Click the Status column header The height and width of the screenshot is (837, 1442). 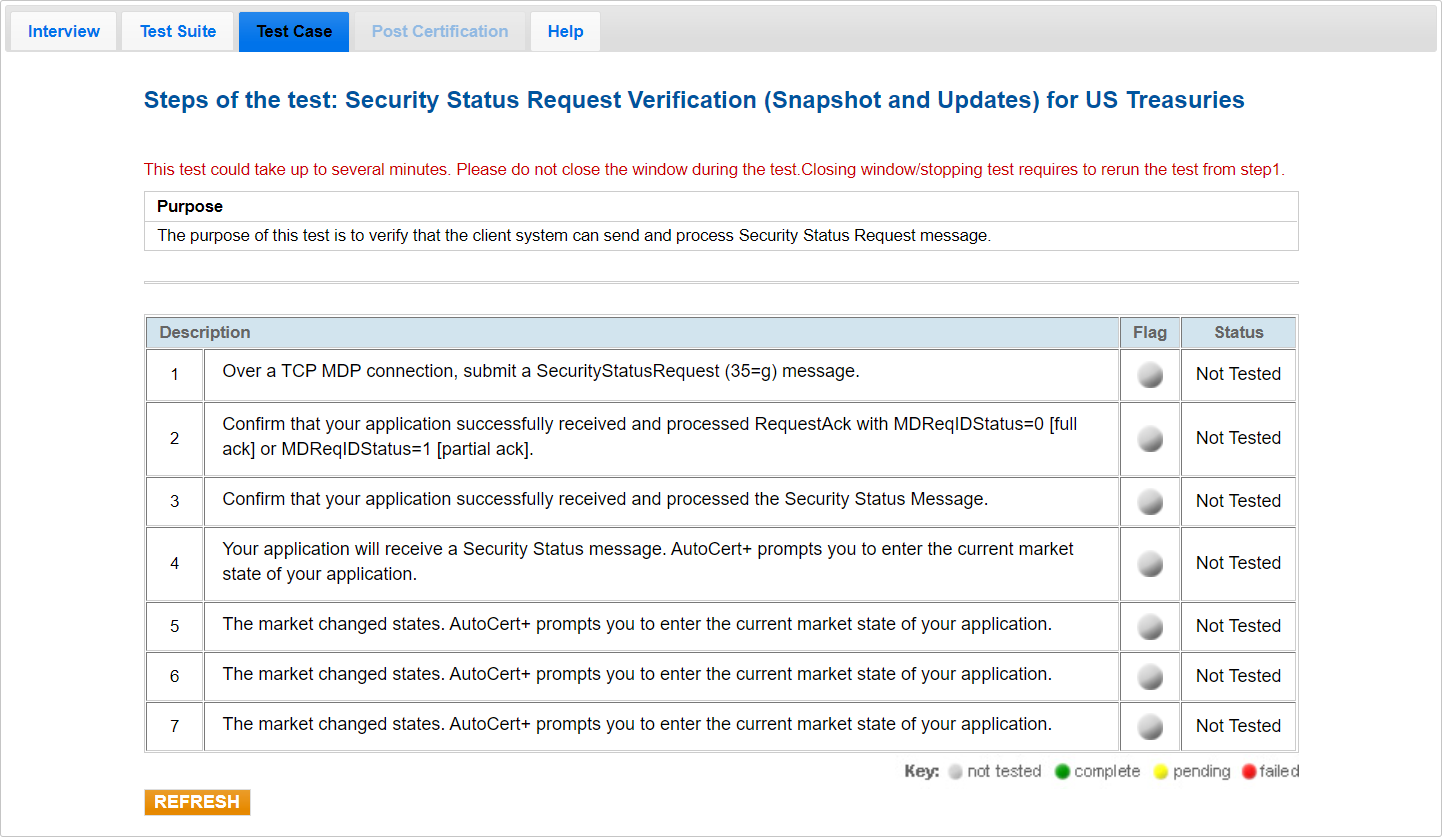click(1238, 333)
